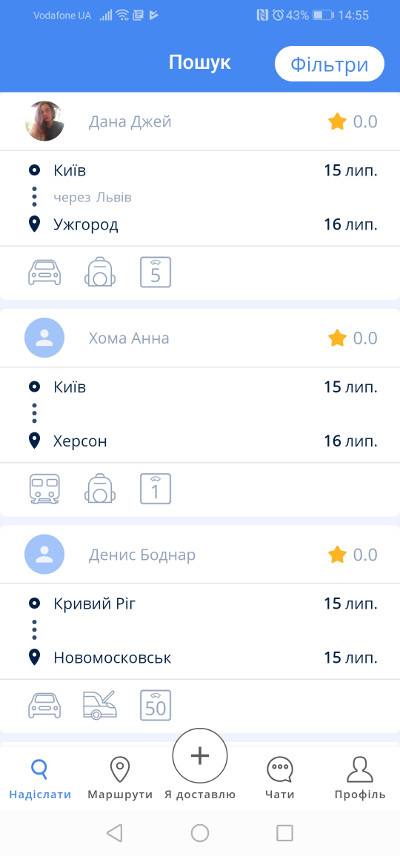Open the Київ to Ужгород route
The width and height of the screenshot is (400, 856).
pyautogui.click(x=200, y=198)
